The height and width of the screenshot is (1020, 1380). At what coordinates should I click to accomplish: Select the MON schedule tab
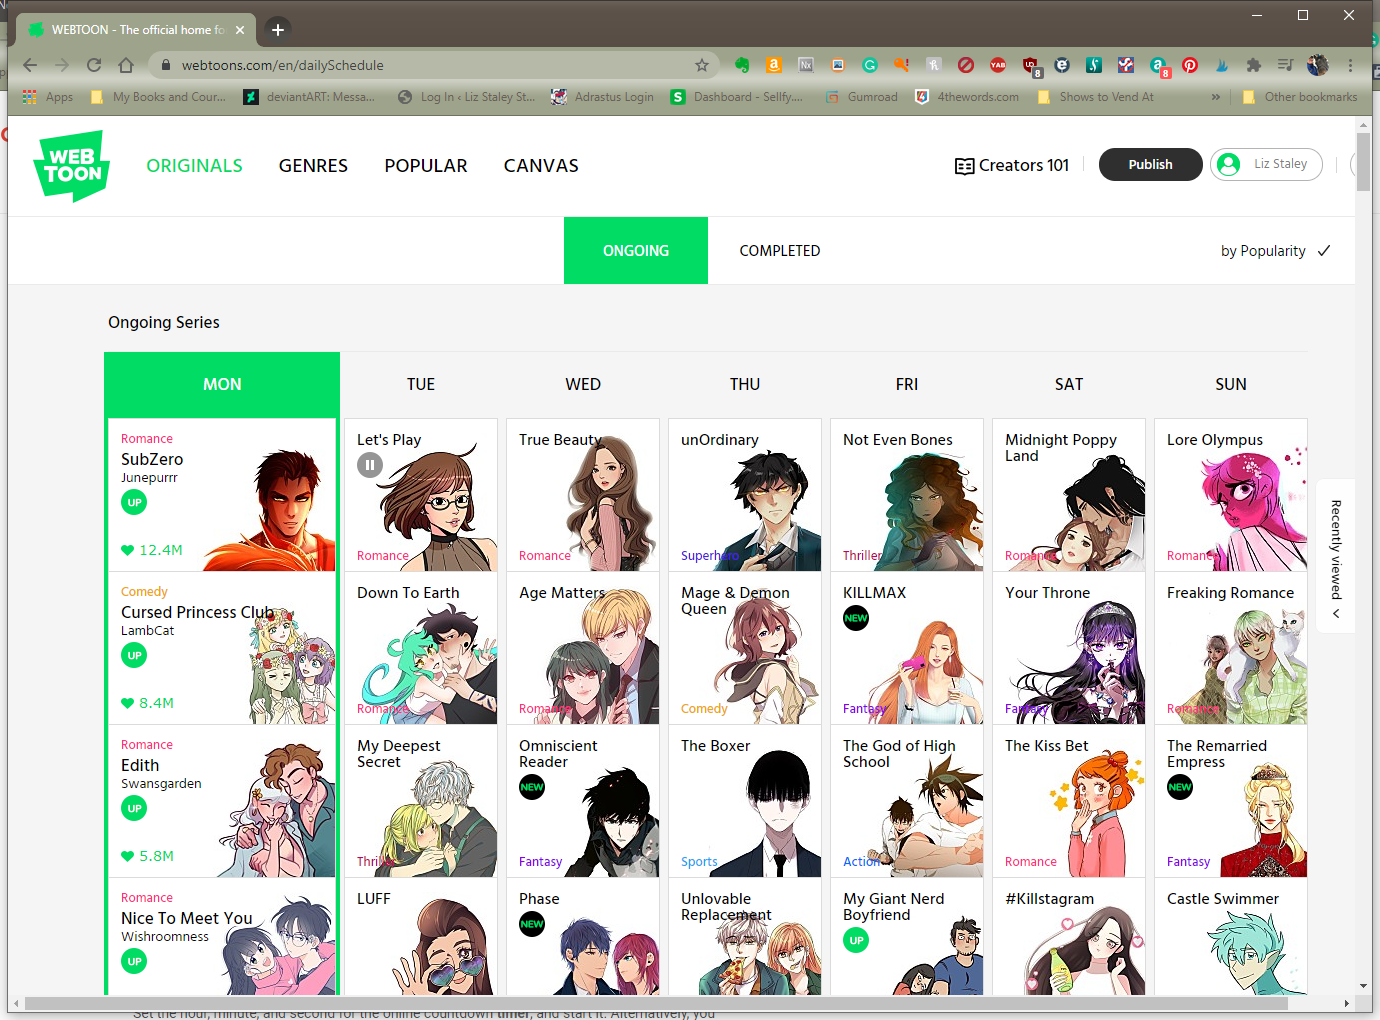[222, 384]
